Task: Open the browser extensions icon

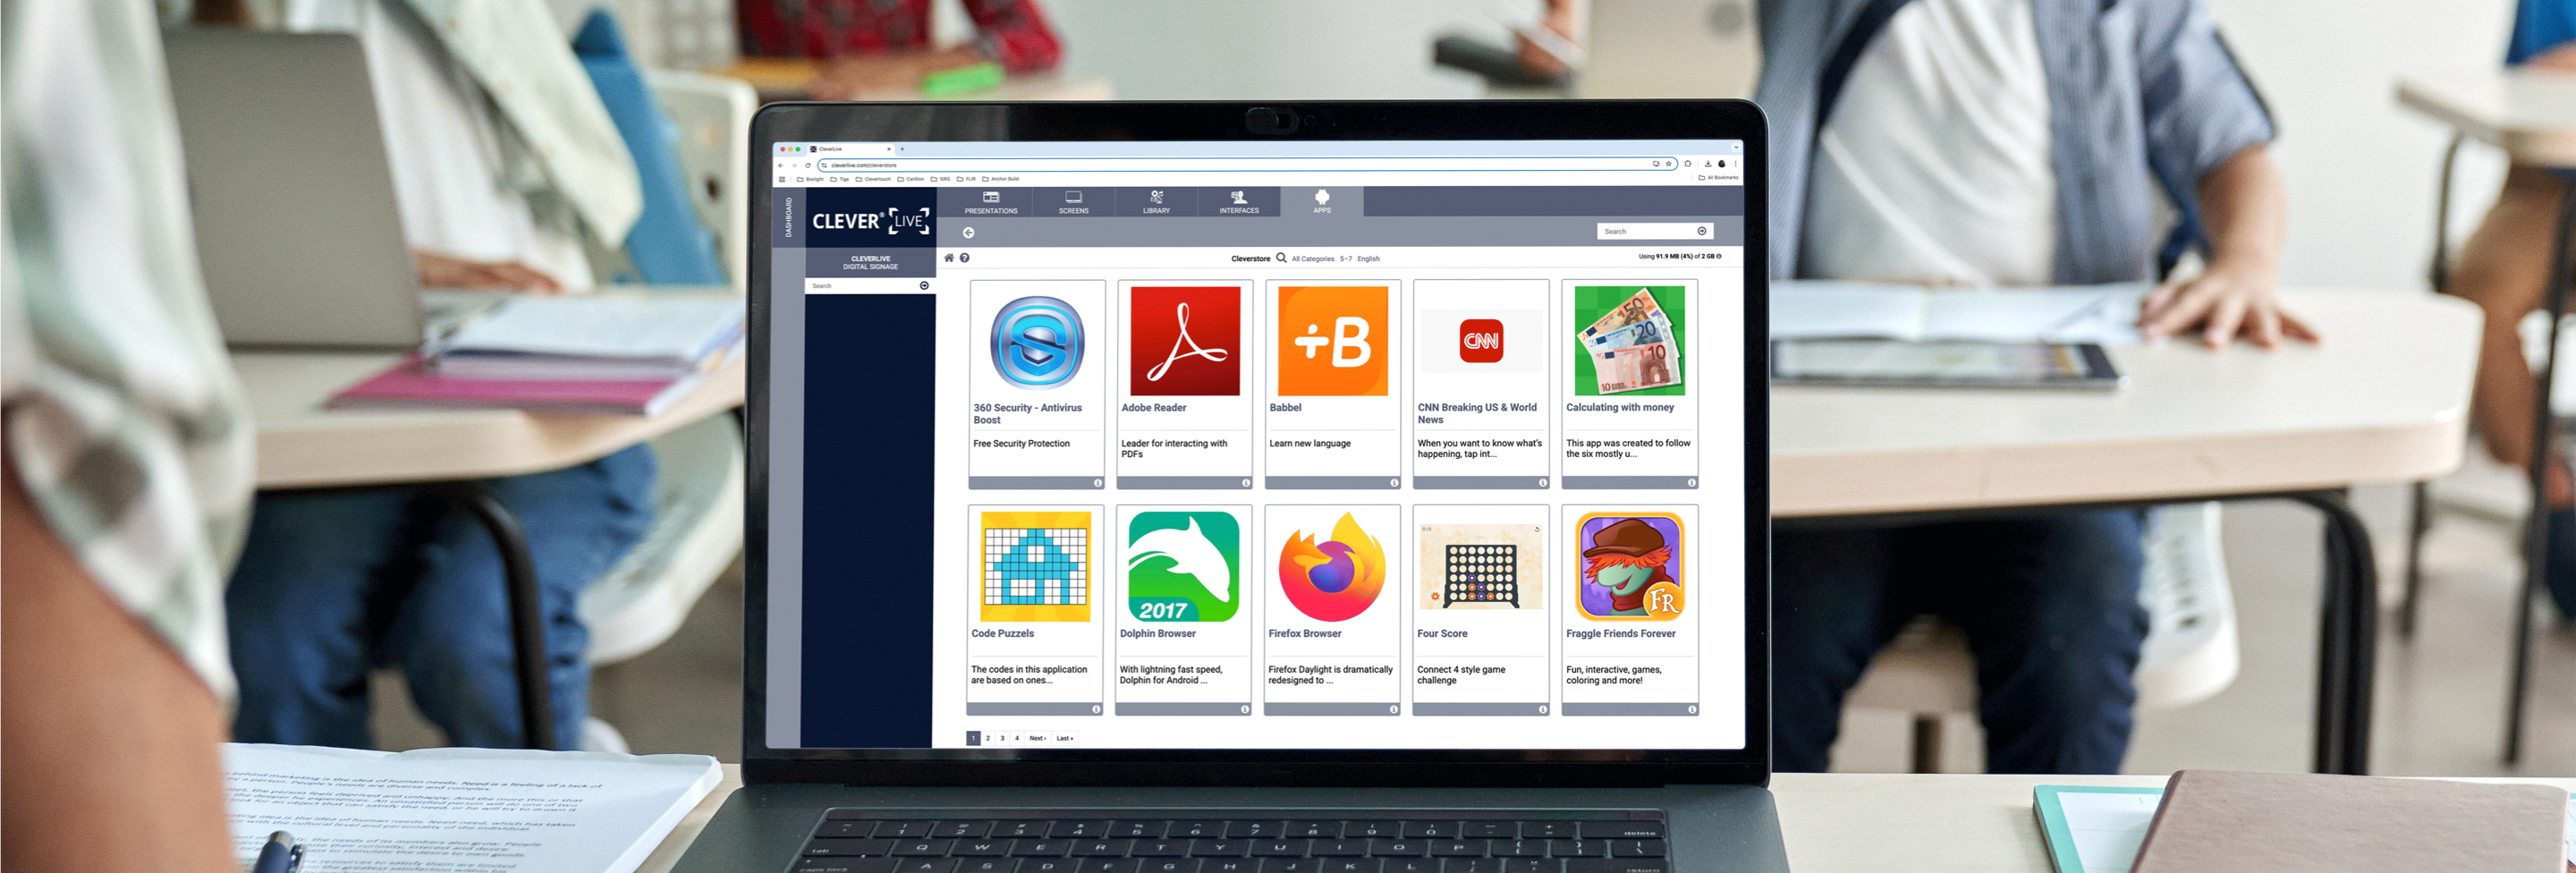Action: click(1688, 164)
